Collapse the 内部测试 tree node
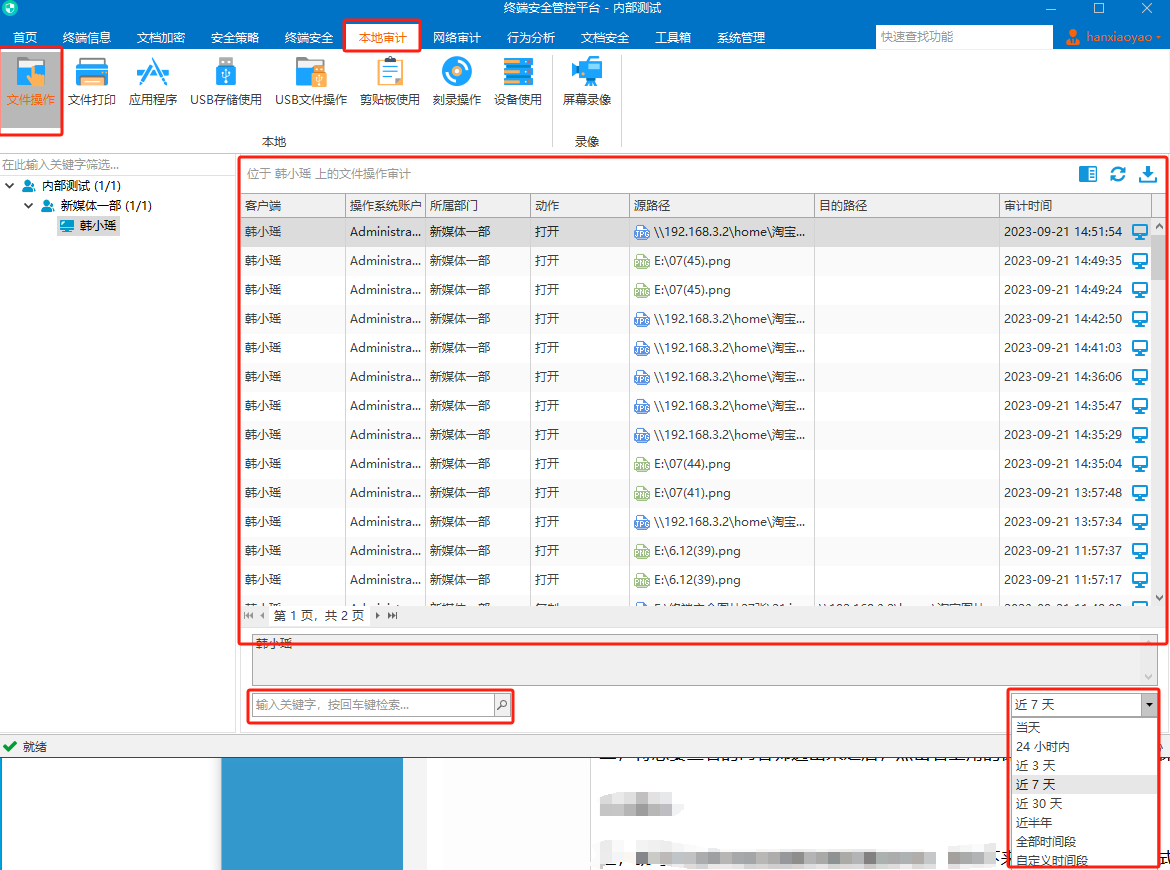 pyautogui.click(x=10, y=185)
